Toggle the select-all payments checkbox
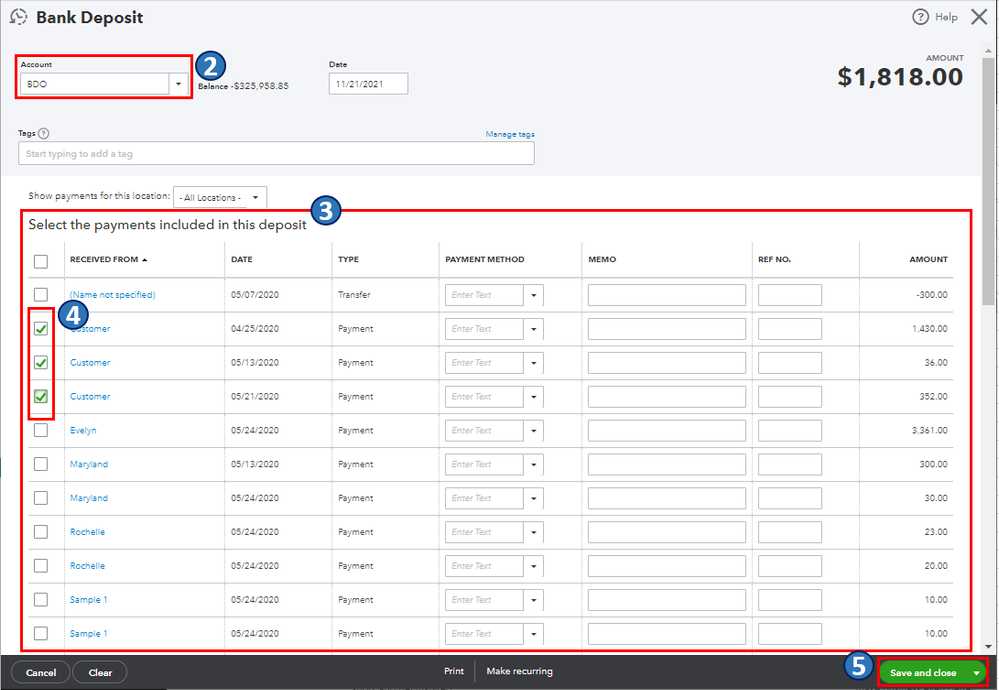Viewport: 999px width, 690px height. point(41,261)
